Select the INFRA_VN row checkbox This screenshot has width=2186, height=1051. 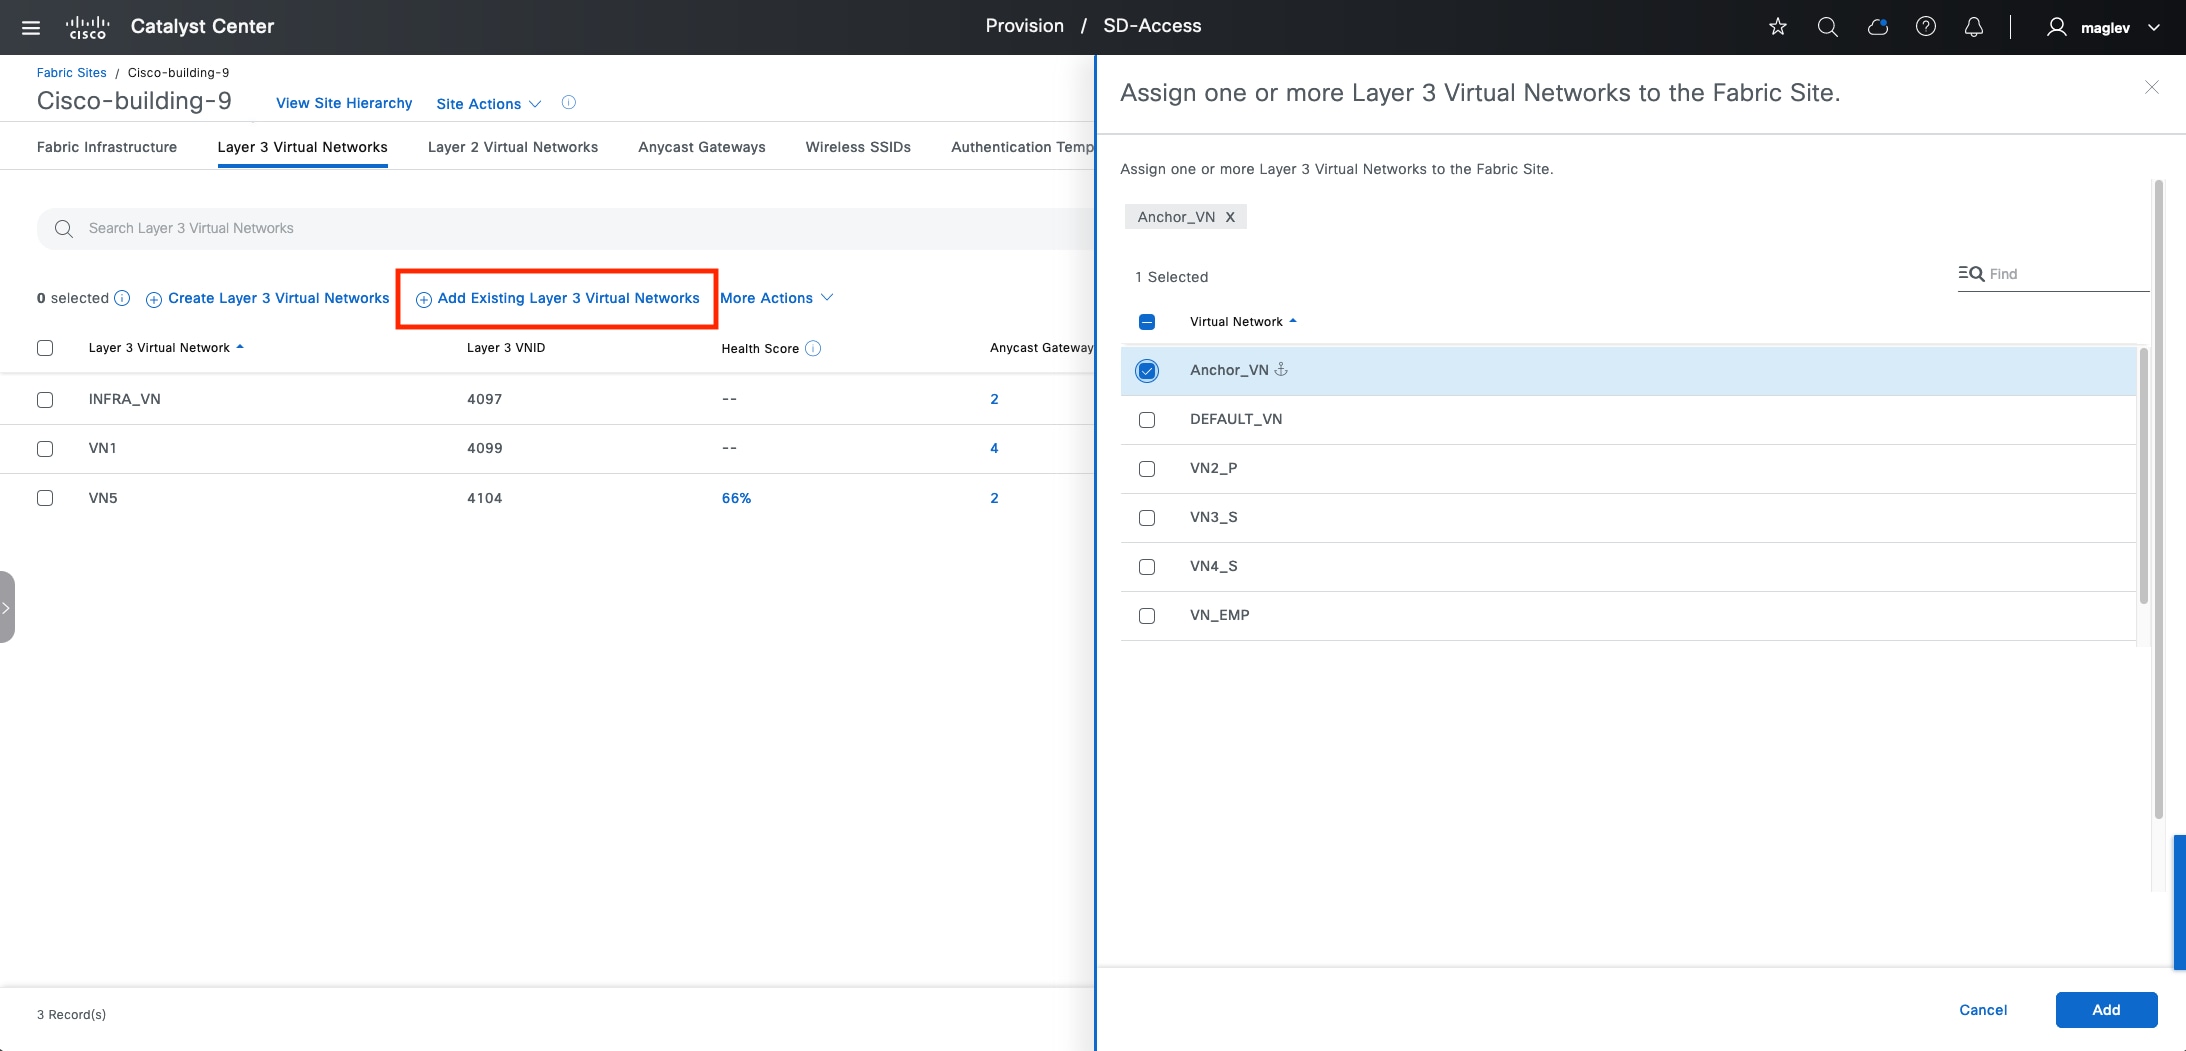pos(45,400)
